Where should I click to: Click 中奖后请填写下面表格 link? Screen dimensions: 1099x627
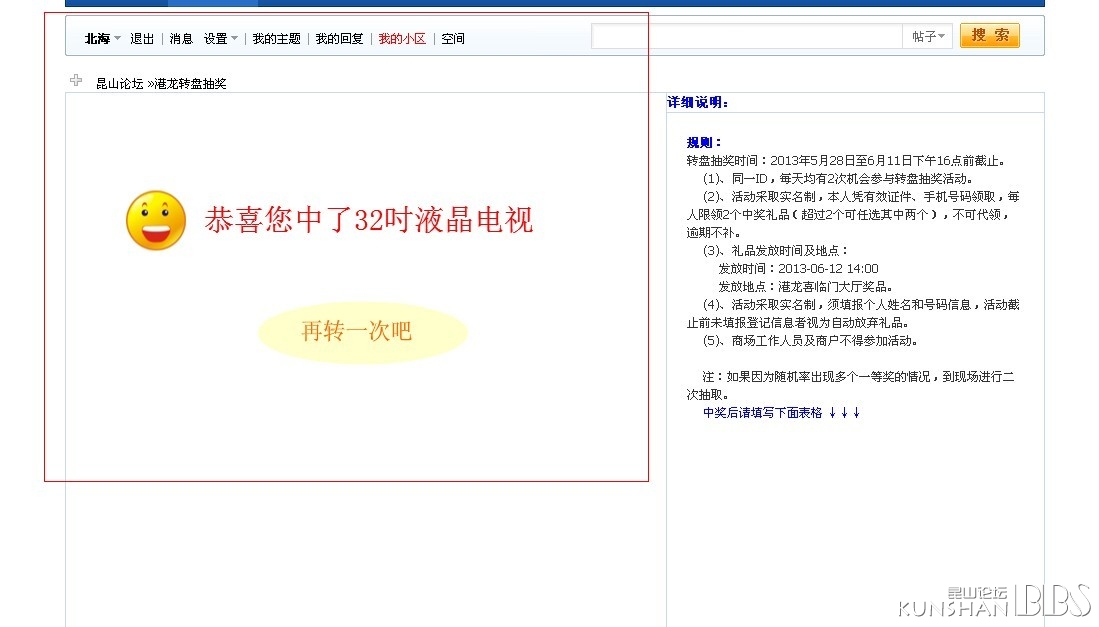click(x=781, y=413)
